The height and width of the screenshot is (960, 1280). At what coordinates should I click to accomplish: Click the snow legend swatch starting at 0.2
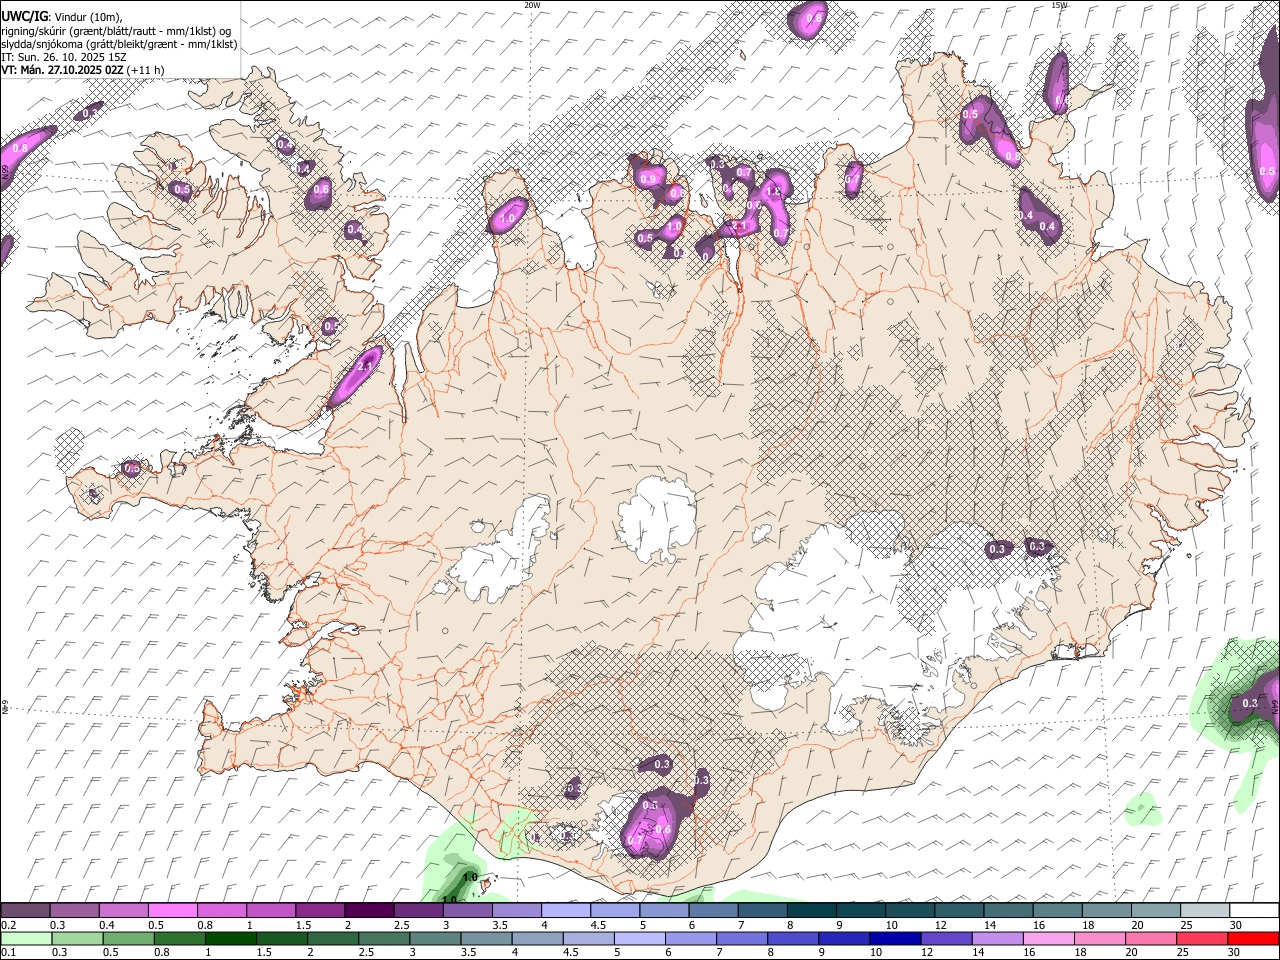(25, 911)
